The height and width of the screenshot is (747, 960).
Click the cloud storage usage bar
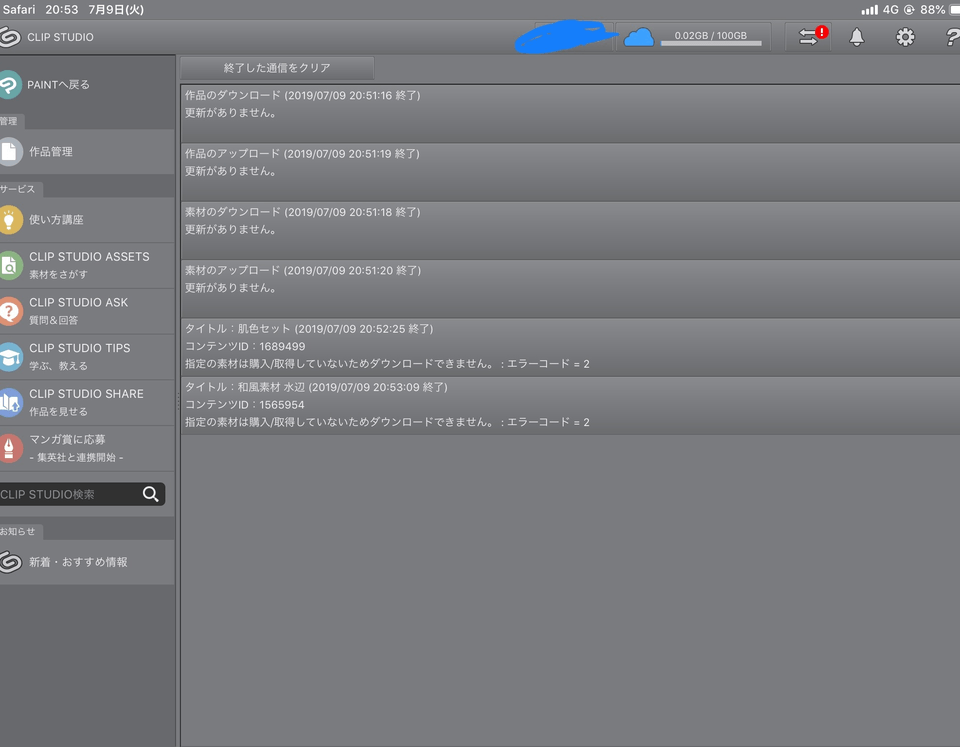pyautogui.click(x=711, y=43)
